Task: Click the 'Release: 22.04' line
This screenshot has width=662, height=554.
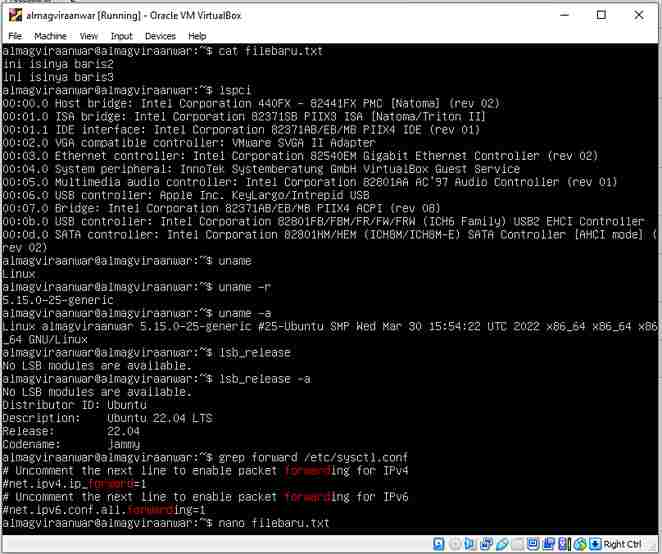Action: (71, 431)
